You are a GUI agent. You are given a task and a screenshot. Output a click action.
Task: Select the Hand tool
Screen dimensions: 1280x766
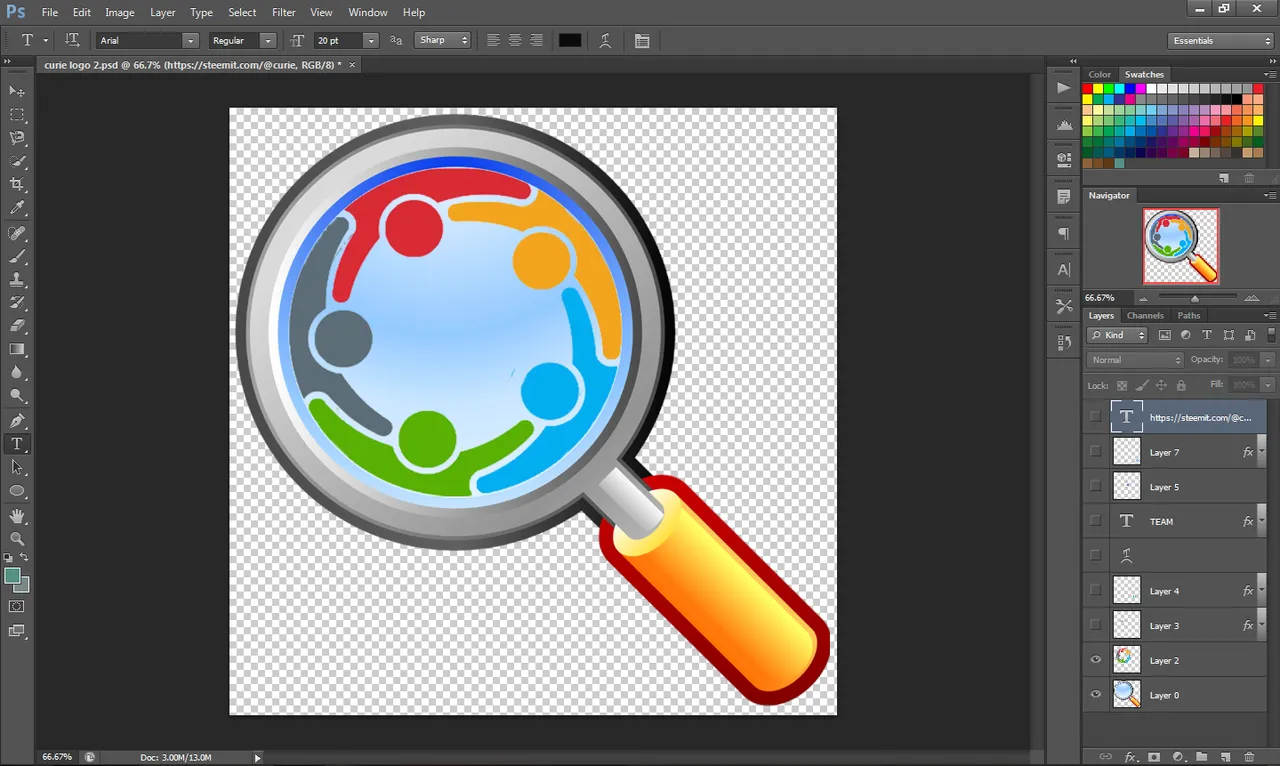(x=17, y=515)
